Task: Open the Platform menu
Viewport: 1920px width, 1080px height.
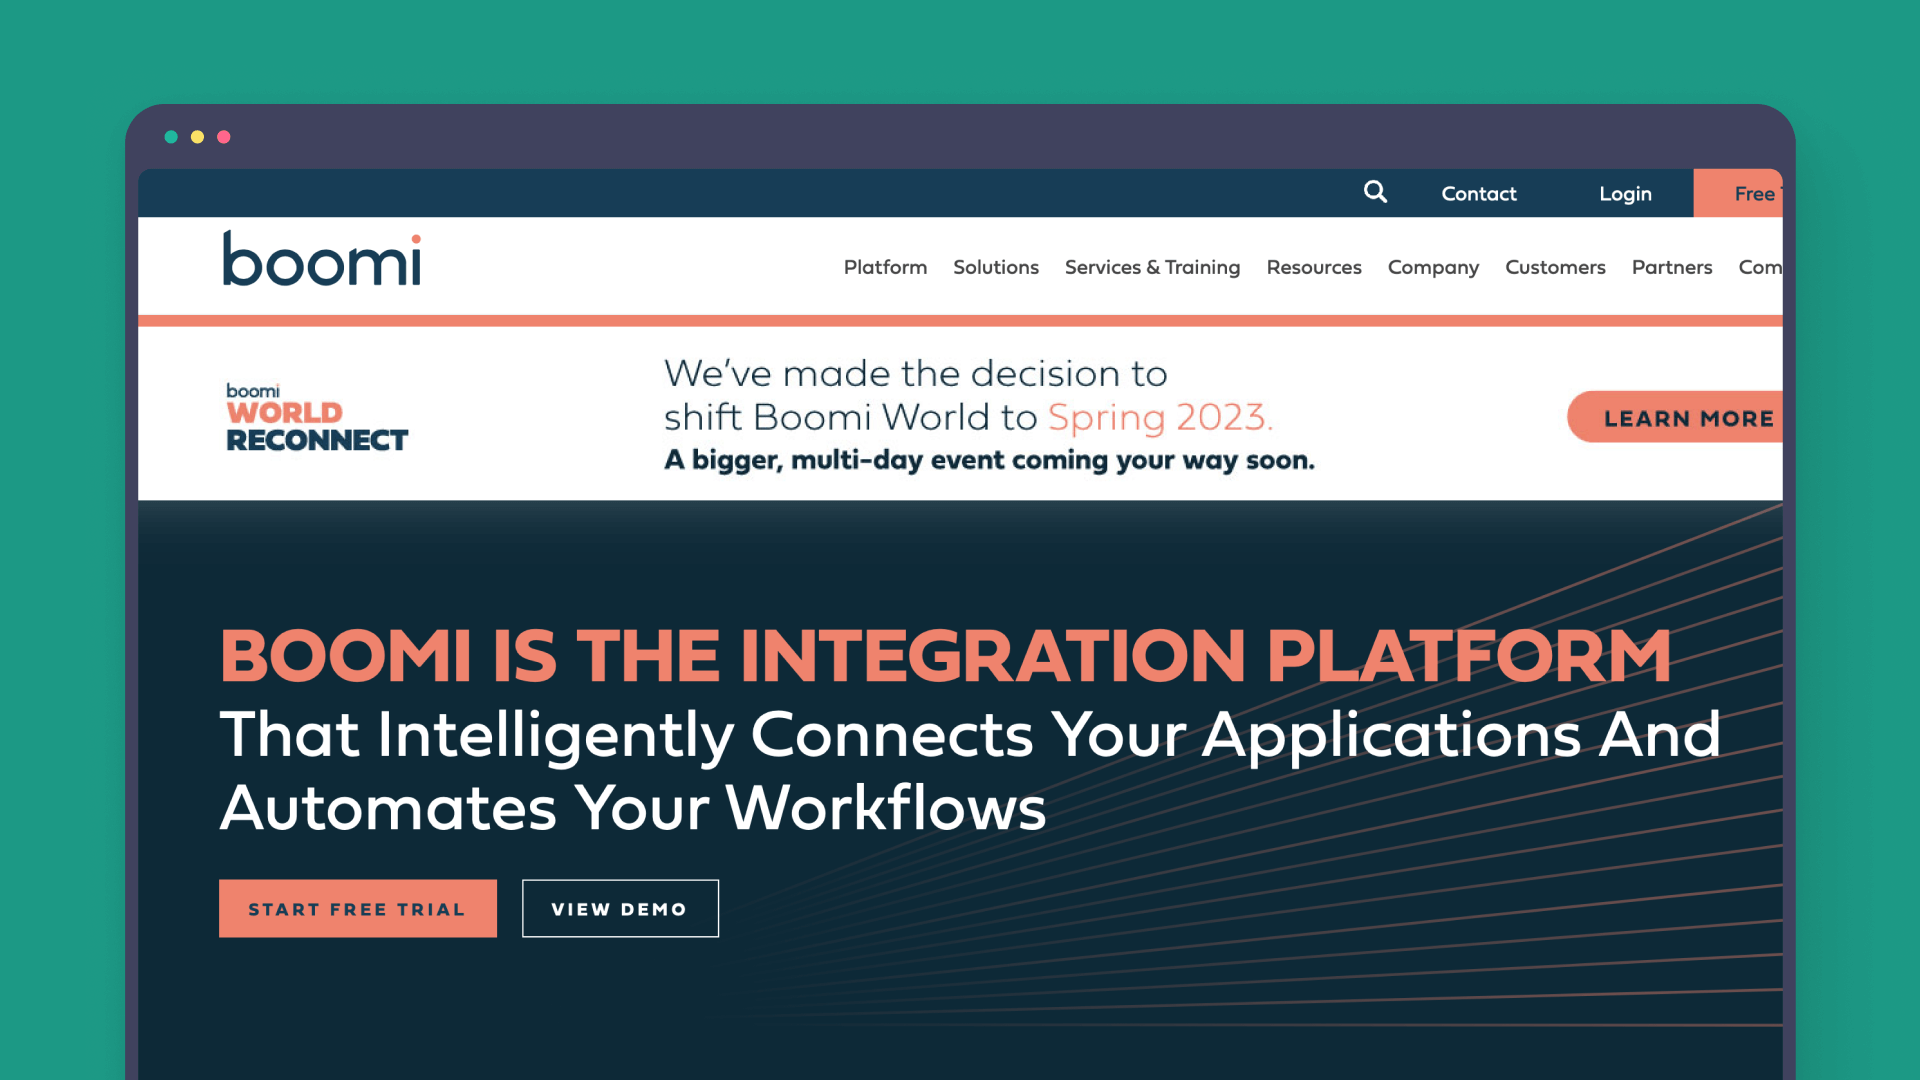Action: click(x=885, y=267)
